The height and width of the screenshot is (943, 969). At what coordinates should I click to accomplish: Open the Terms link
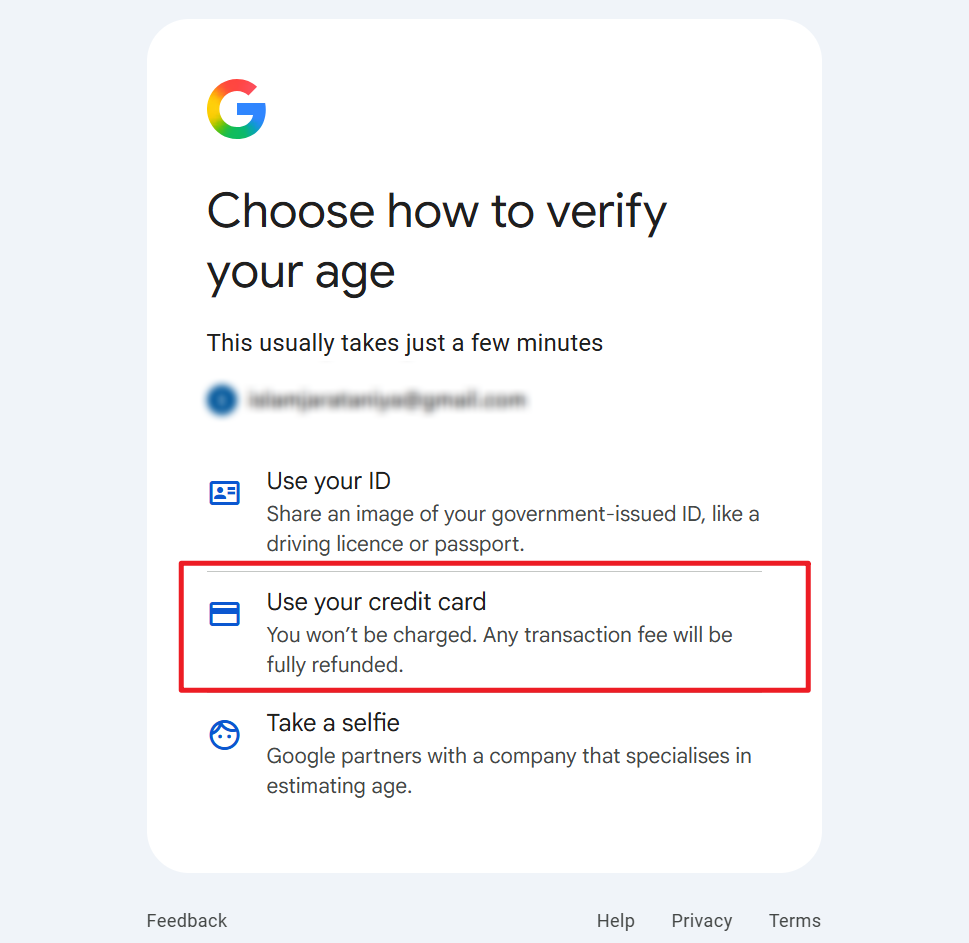click(795, 921)
